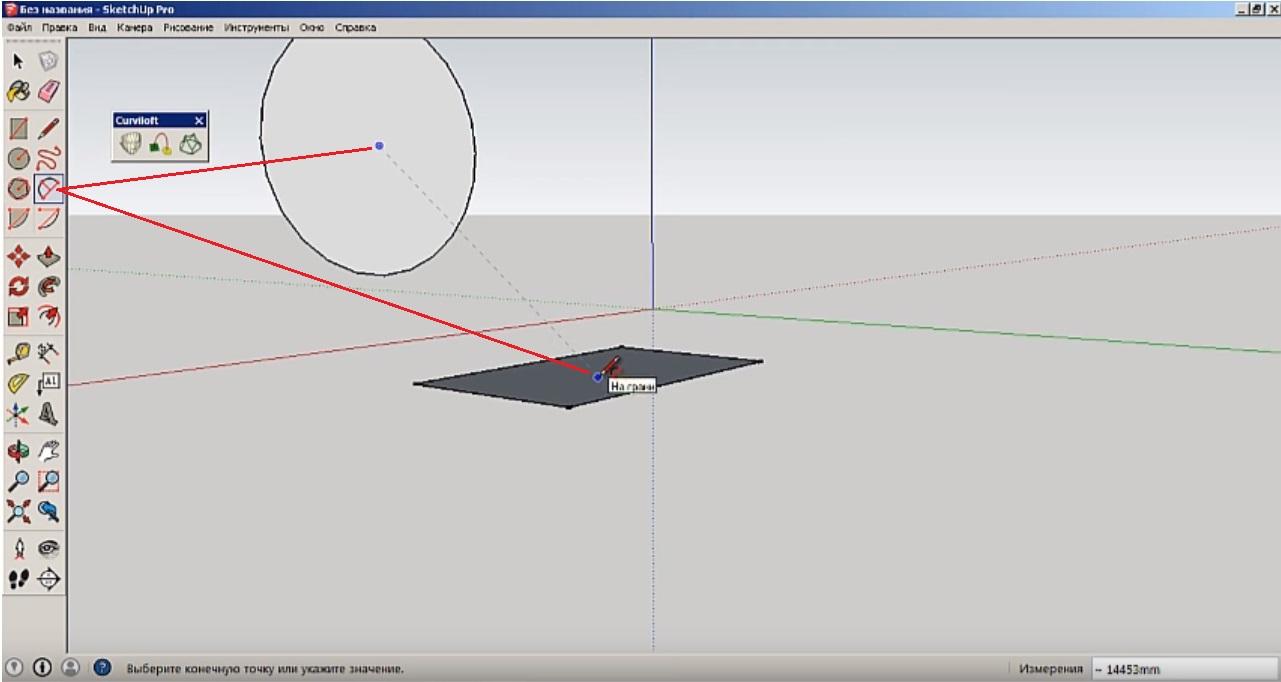Click the Измерения value input box

(x=1180, y=669)
